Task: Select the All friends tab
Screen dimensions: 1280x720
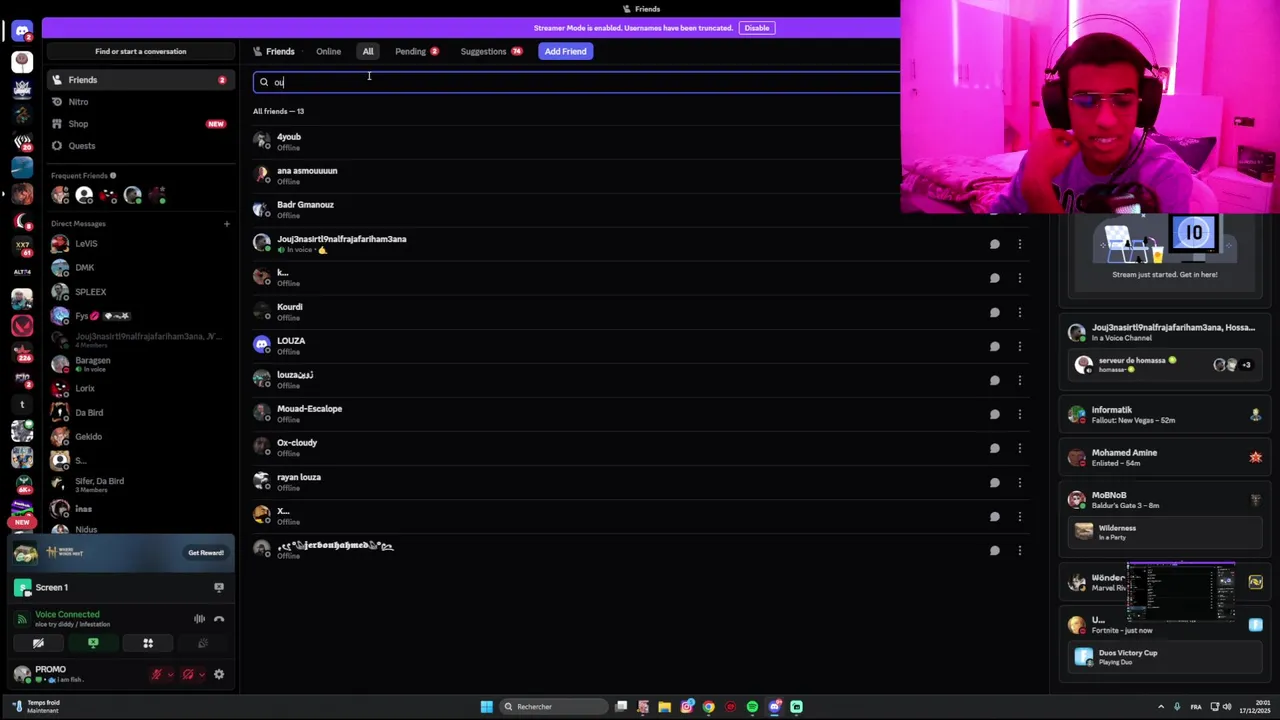Action: click(x=368, y=51)
